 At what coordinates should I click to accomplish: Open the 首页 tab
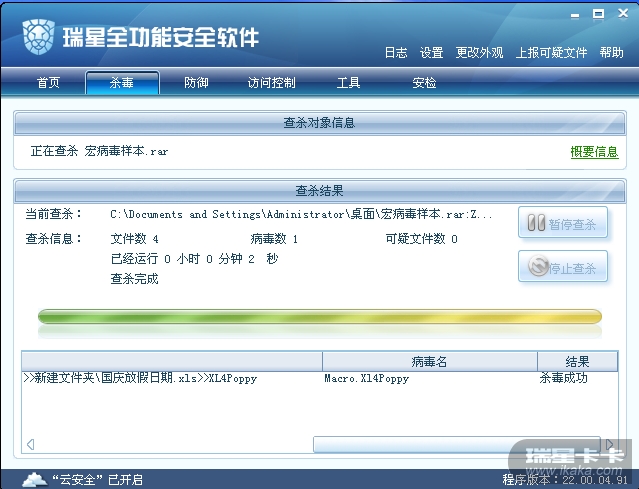pyautogui.click(x=48, y=83)
